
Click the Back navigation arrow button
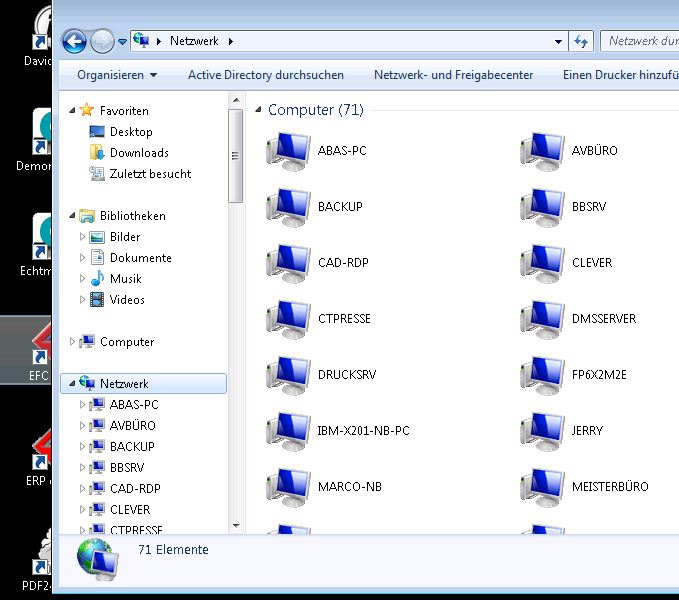click(x=74, y=42)
